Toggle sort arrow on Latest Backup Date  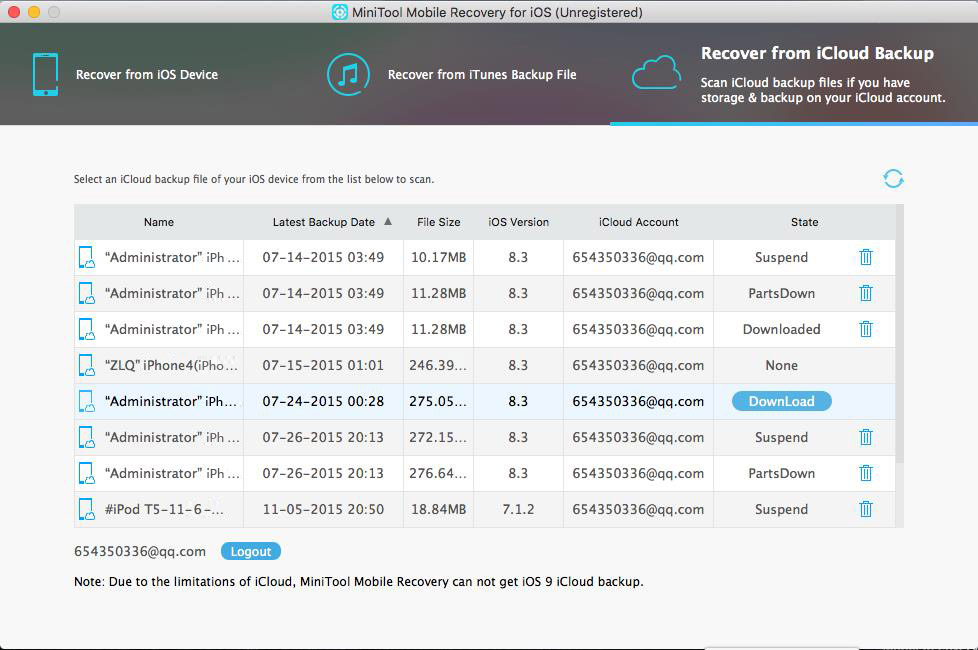click(x=388, y=221)
